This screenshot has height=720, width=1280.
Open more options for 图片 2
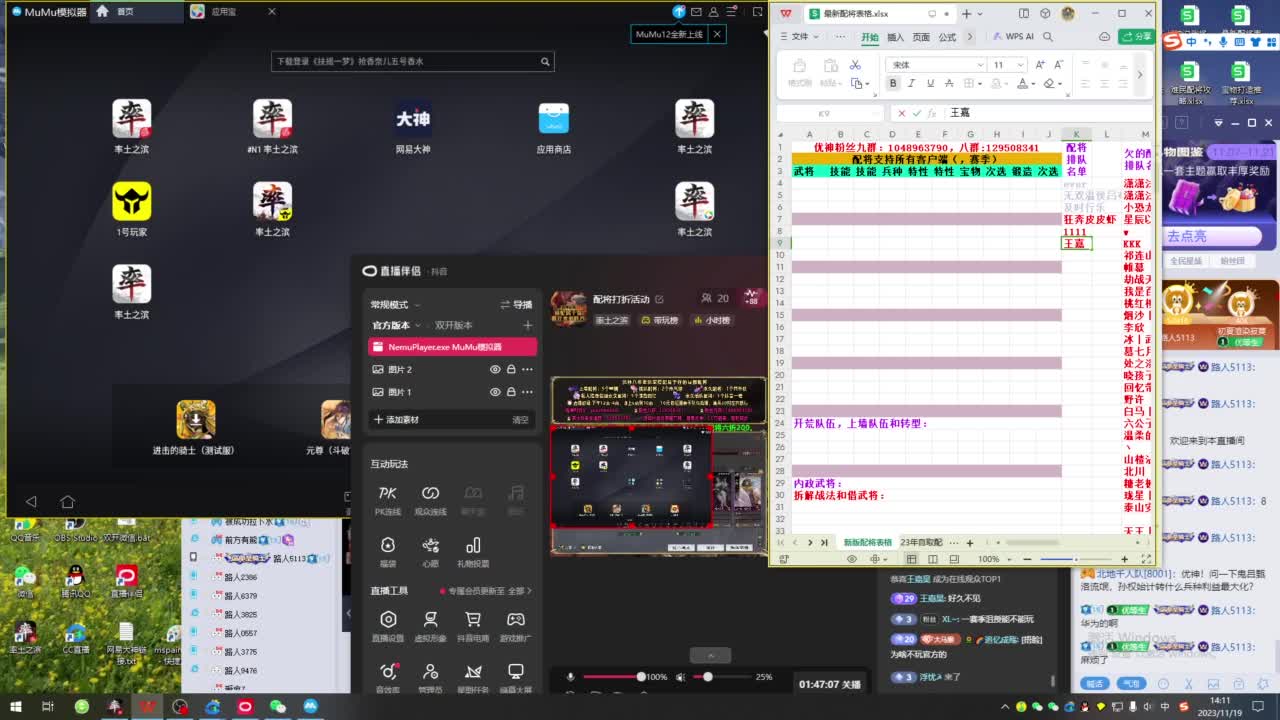(527, 369)
